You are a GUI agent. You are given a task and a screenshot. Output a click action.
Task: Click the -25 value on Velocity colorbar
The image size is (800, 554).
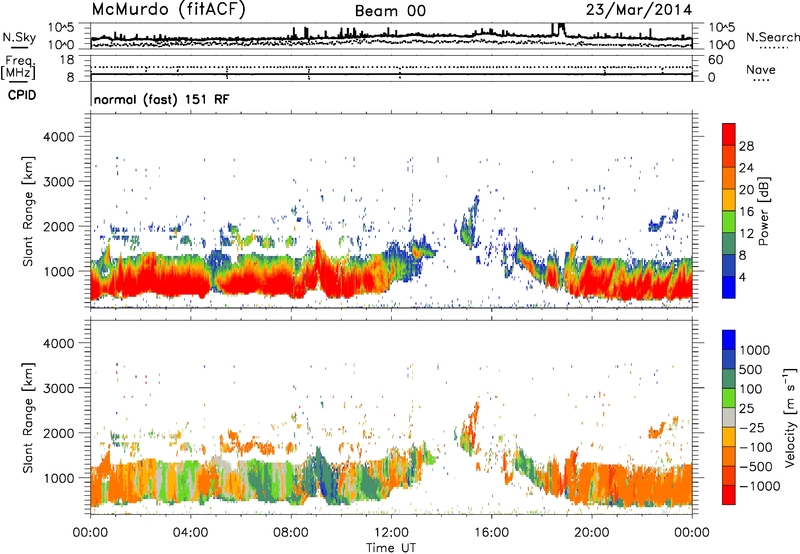pos(752,428)
